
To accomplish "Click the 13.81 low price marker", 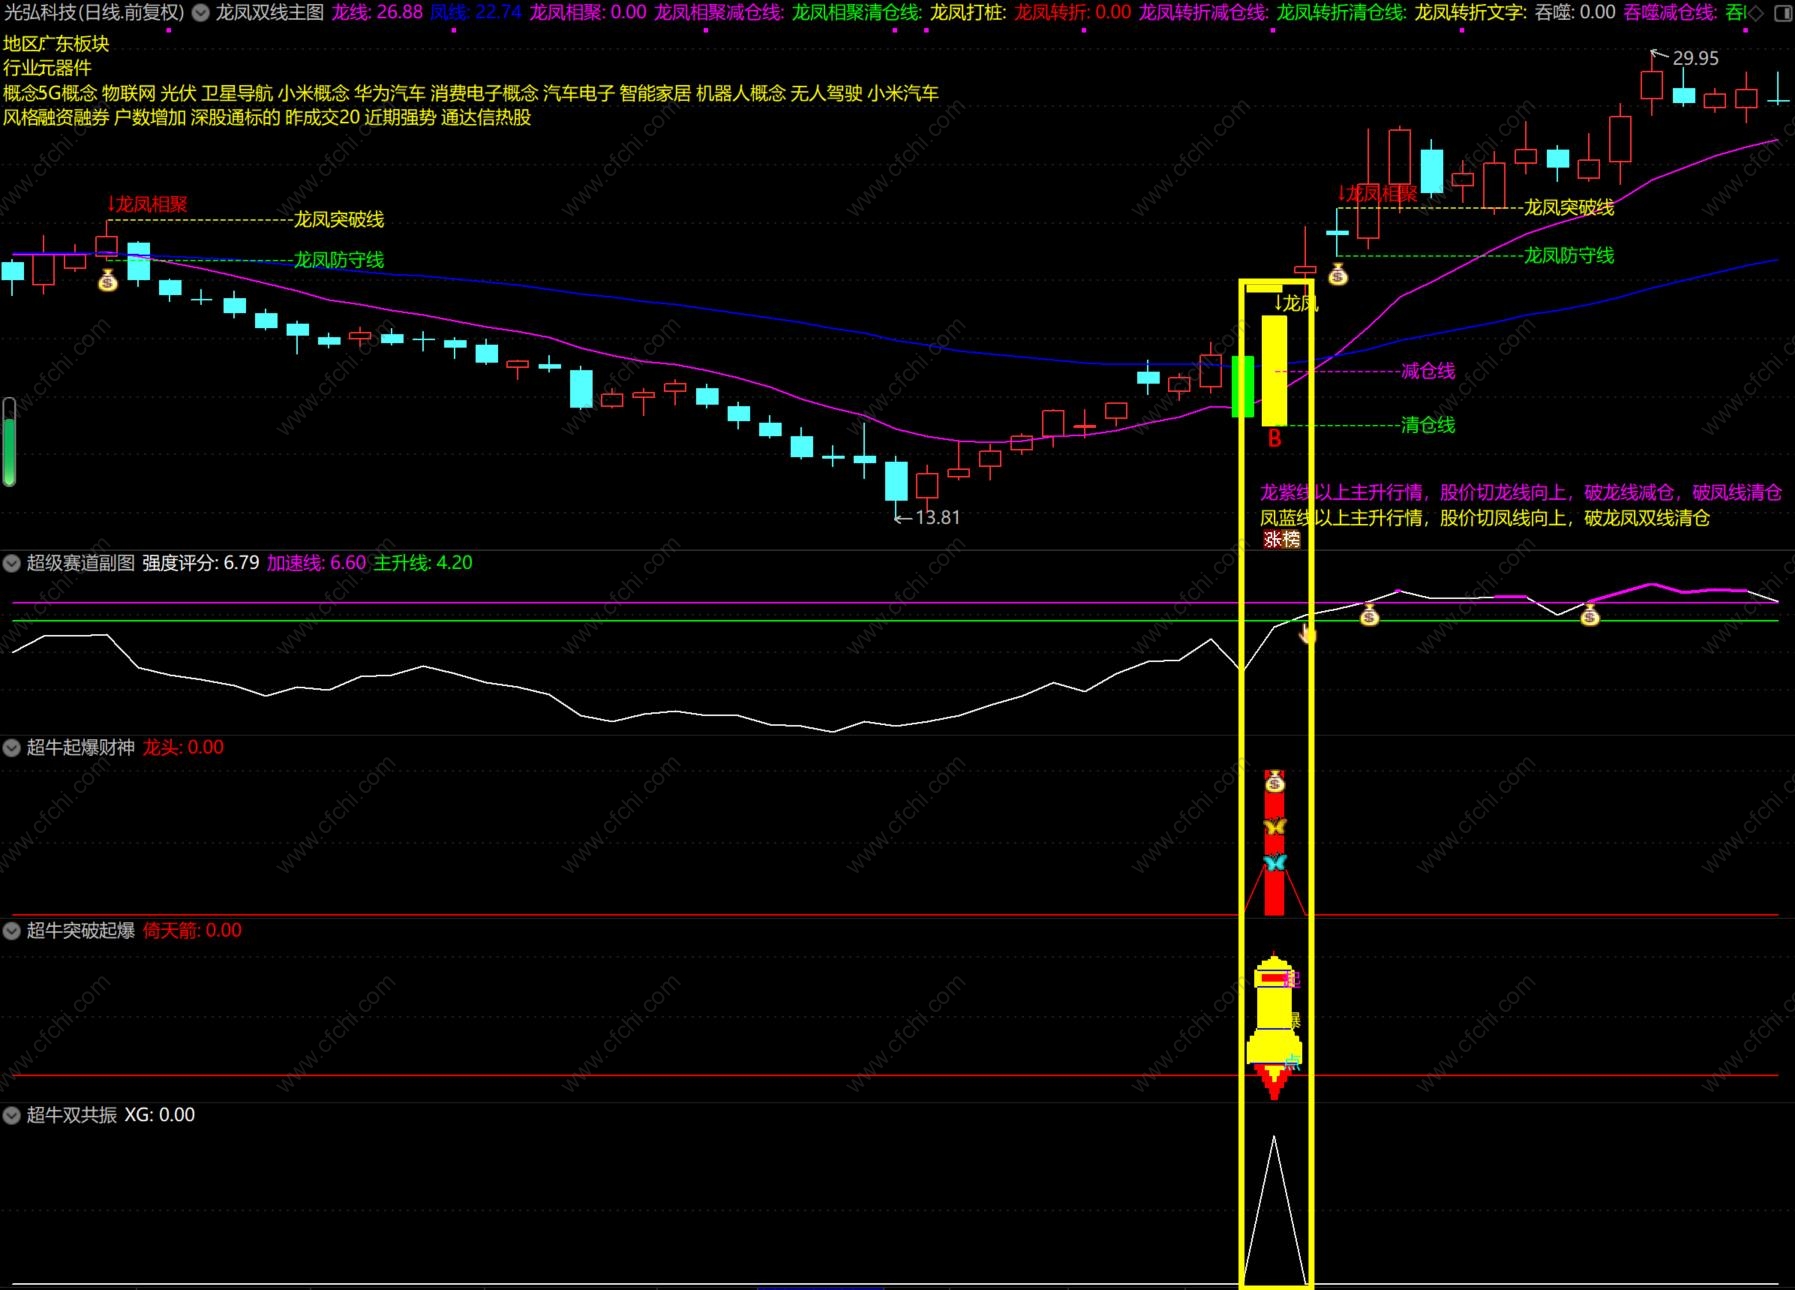I will point(937,518).
